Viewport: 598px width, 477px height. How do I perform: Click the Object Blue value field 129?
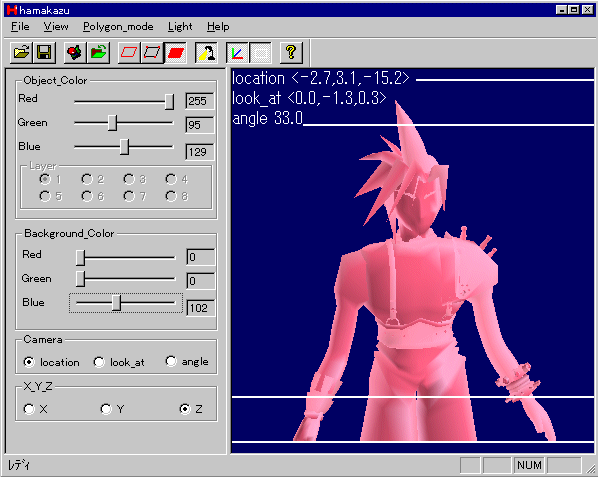tap(199, 152)
